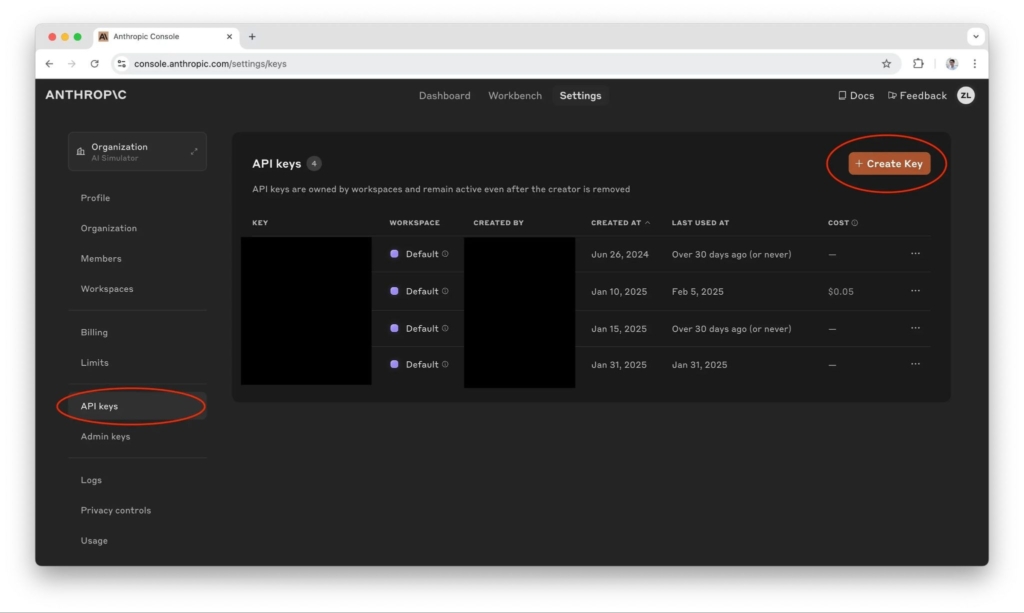1024x613 pixels.
Task: Click Workspace column header
Action: [415, 223]
